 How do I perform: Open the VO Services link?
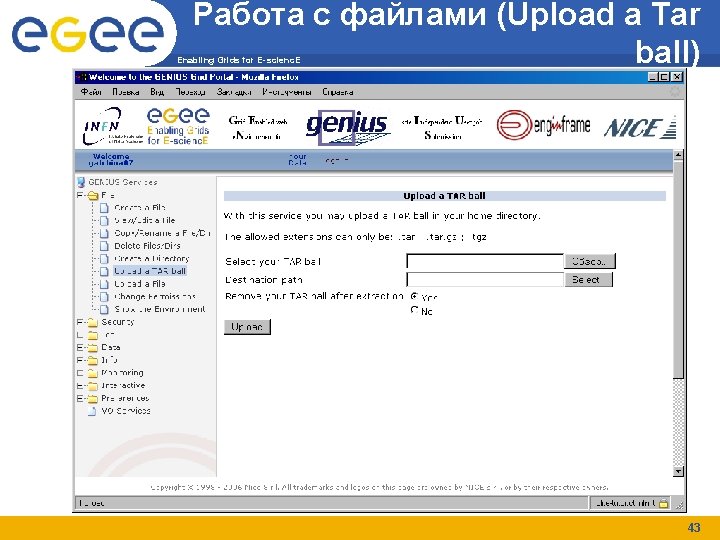[126, 411]
